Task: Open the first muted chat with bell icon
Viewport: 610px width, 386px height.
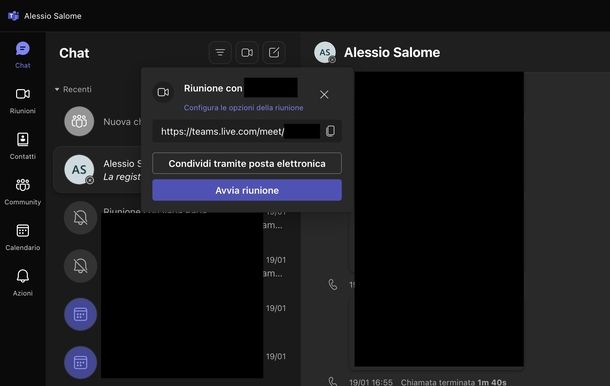Action: (x=81, y=218)
